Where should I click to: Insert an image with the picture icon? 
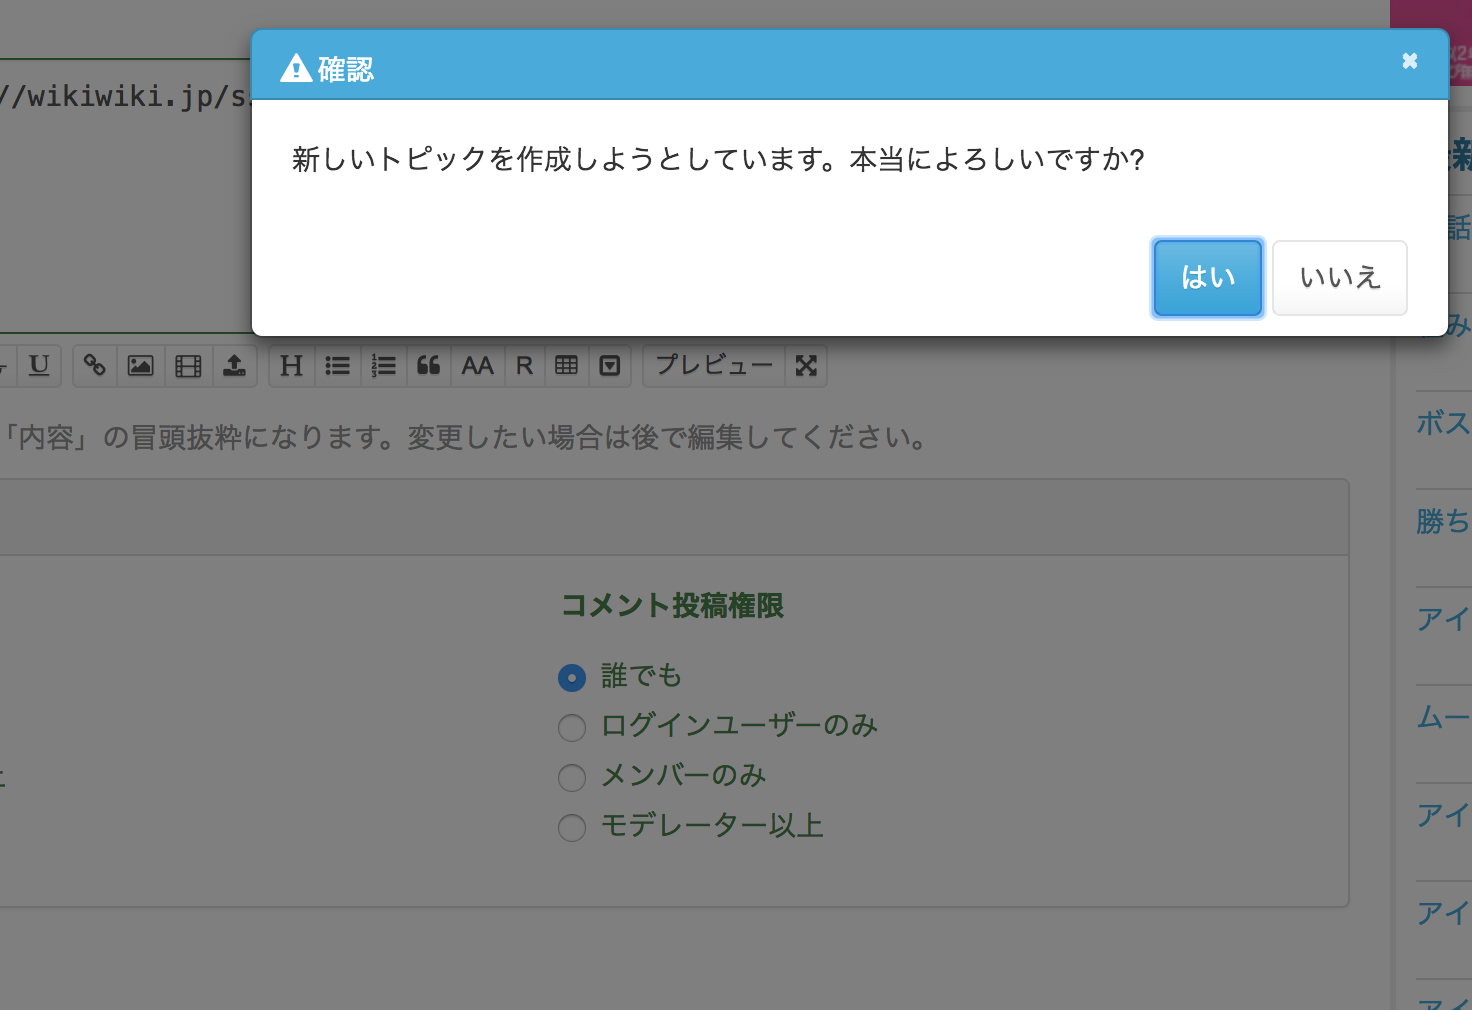point(141,366)
